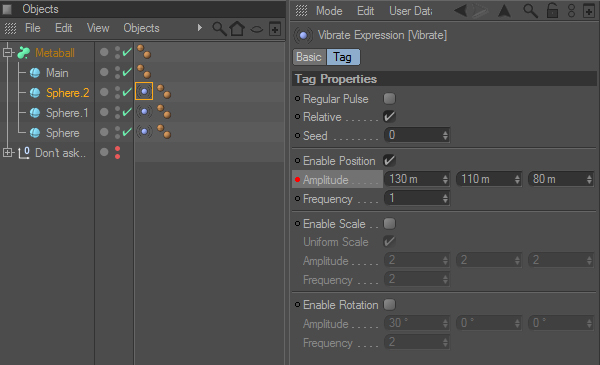
Task: Click position Amplitude 130 m stepper arrows
Action: pos(445,179)
